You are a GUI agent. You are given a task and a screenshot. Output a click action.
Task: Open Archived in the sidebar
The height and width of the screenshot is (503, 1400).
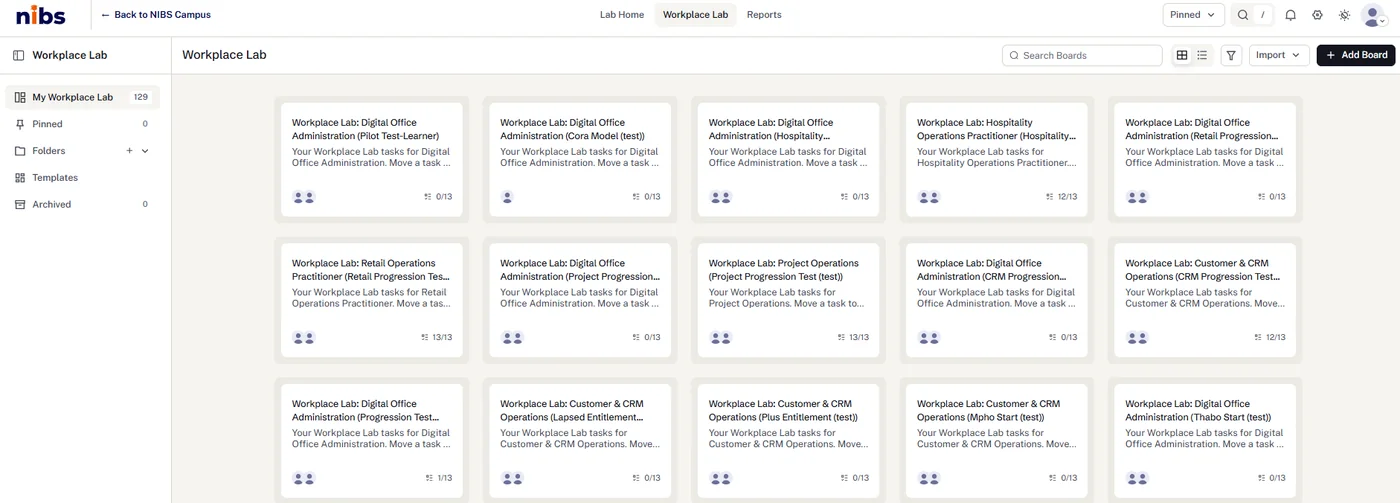(82, 204)
